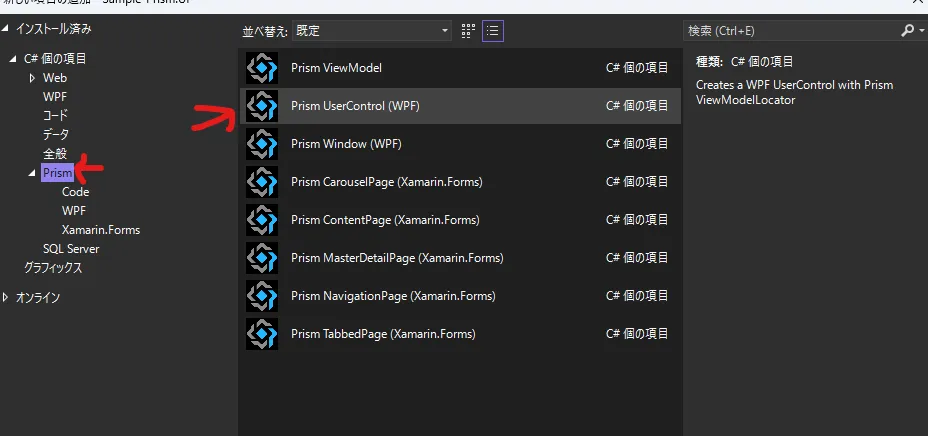Select the Web category

pyautogui.click(x=55, y=77)
